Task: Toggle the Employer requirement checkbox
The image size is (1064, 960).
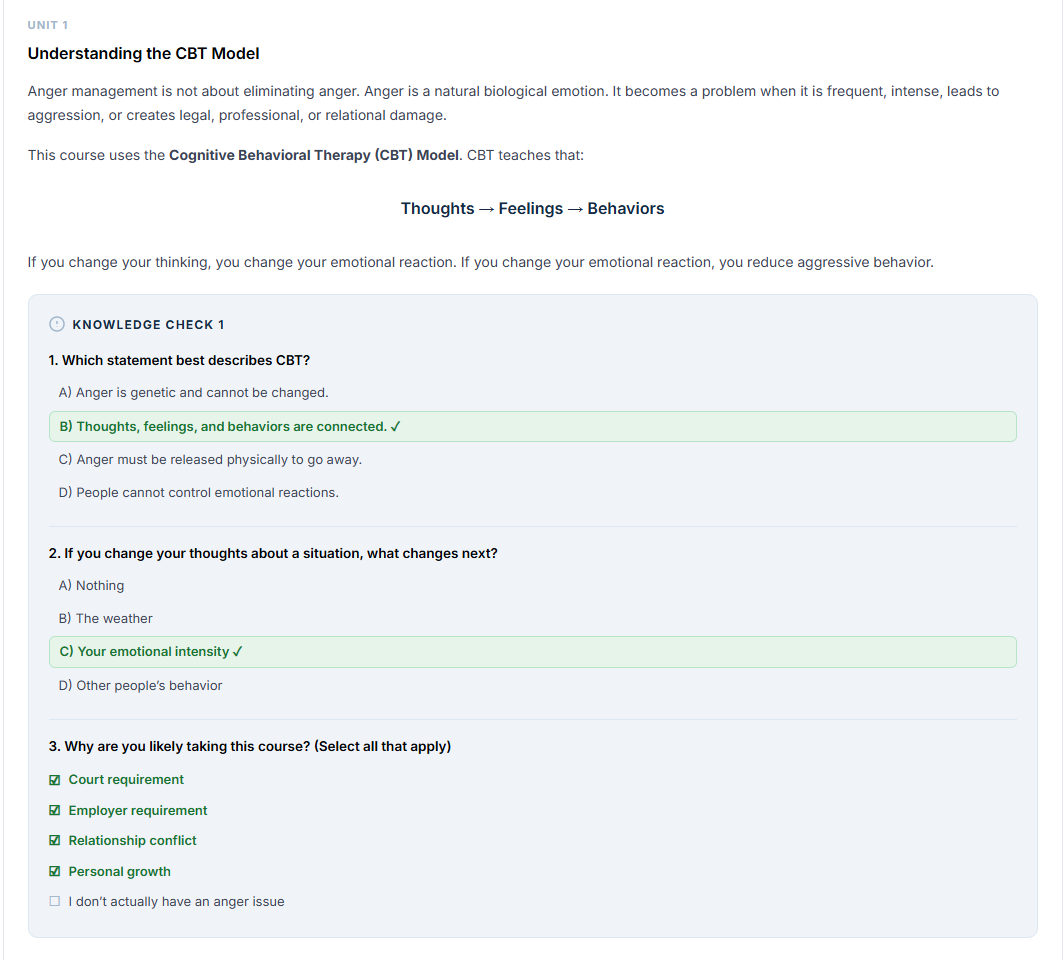Action: coord(55,811)
